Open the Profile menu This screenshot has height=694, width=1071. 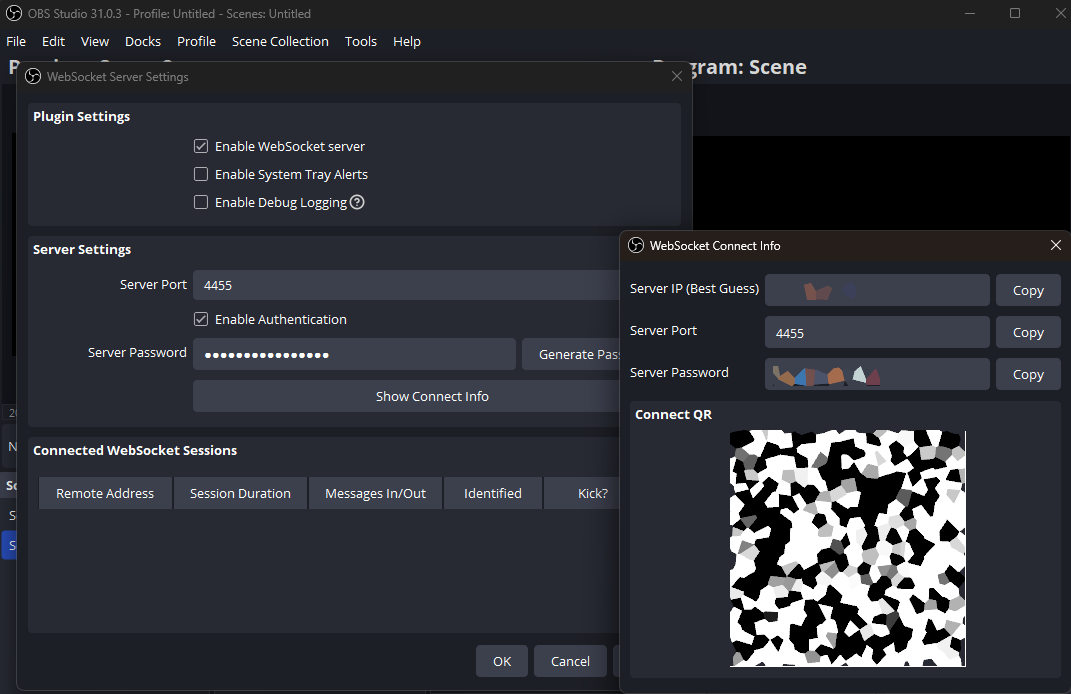(x=196, y=42)
